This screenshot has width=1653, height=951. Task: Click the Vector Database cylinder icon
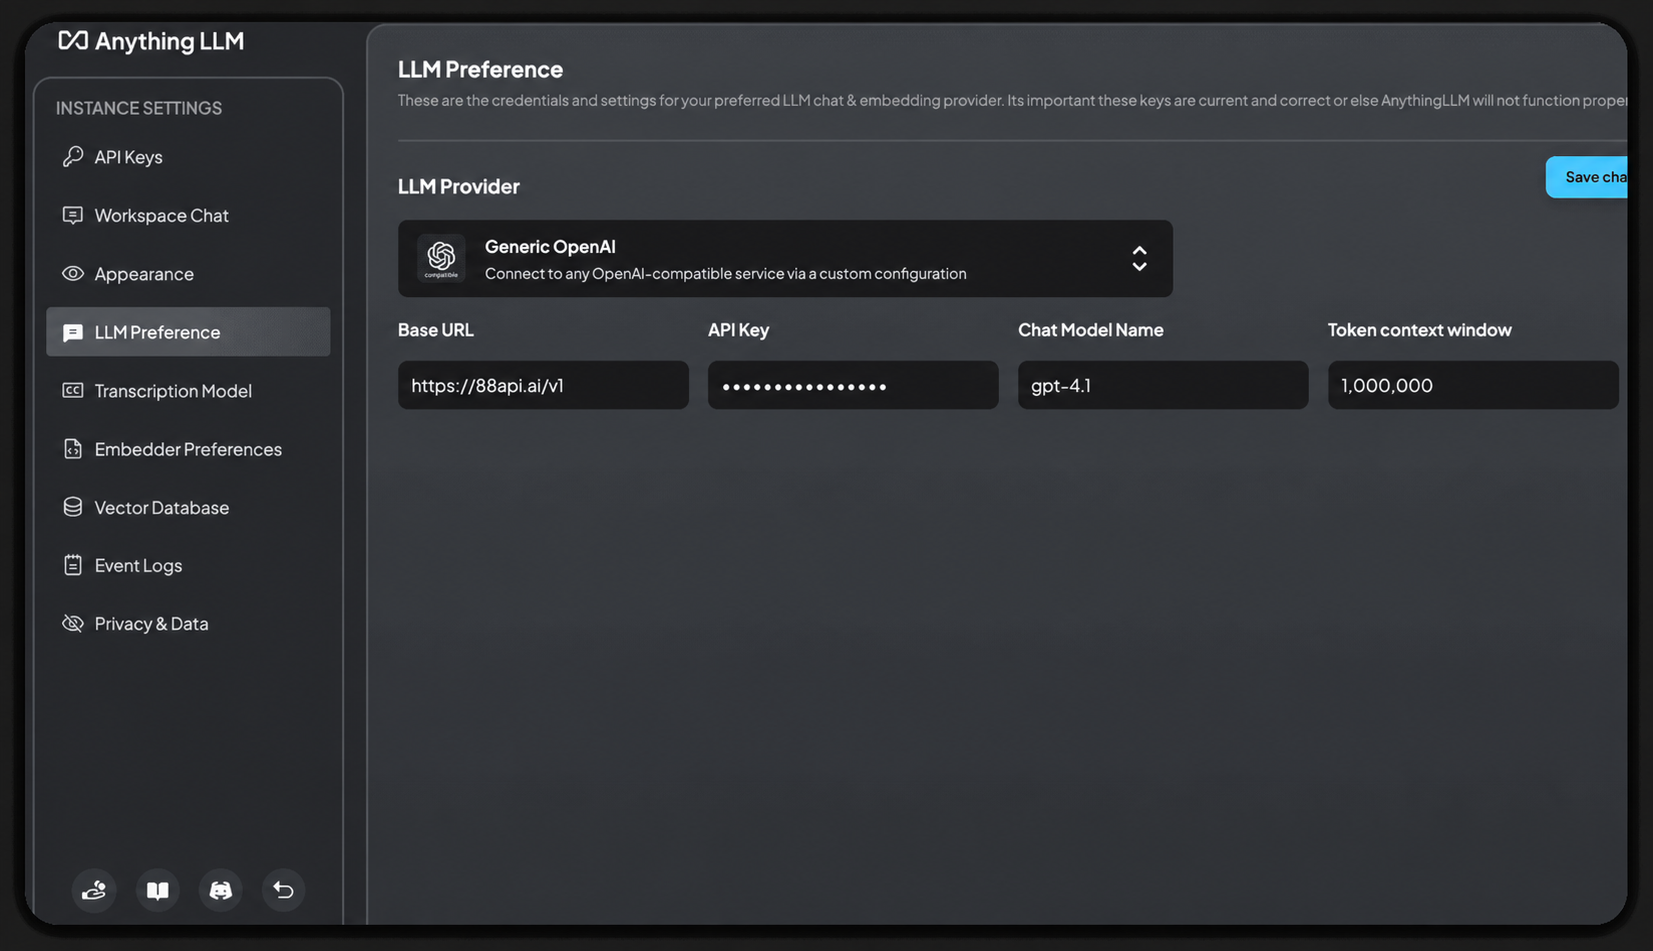(x=73, y=507)
